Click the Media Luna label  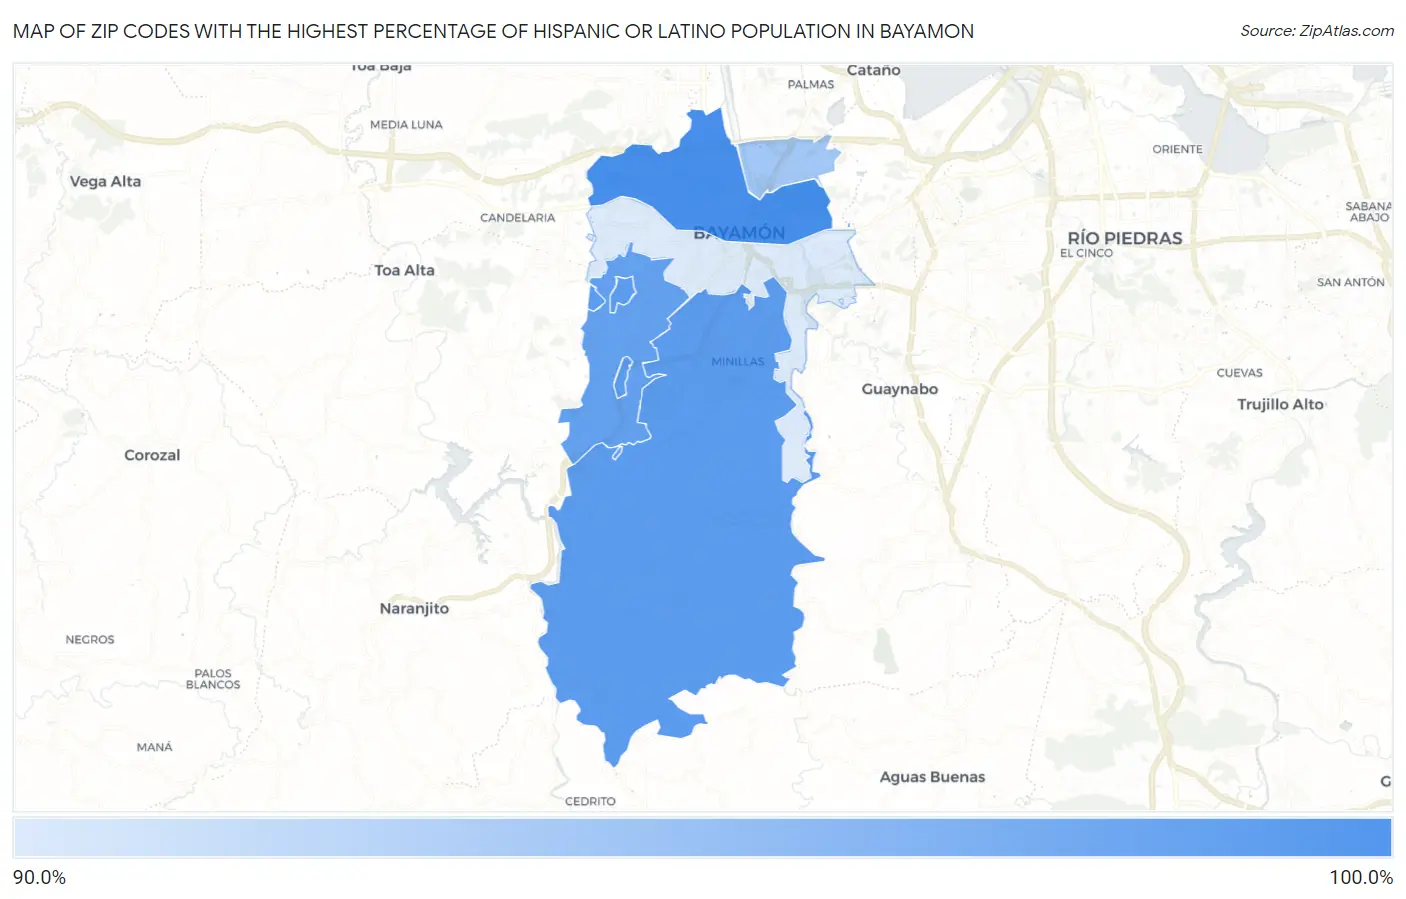tap(406, 125)
